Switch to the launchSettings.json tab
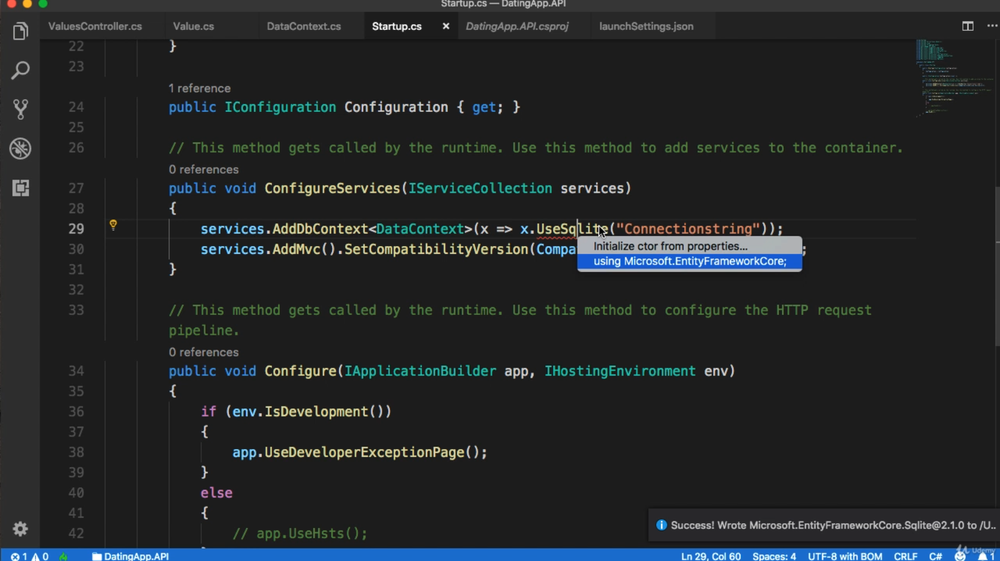 click(646, 26)
